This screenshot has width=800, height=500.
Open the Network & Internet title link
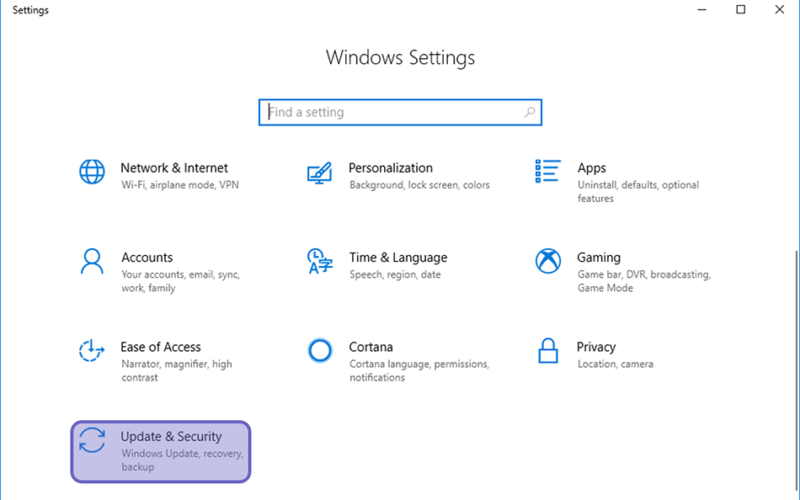point(174,168)
